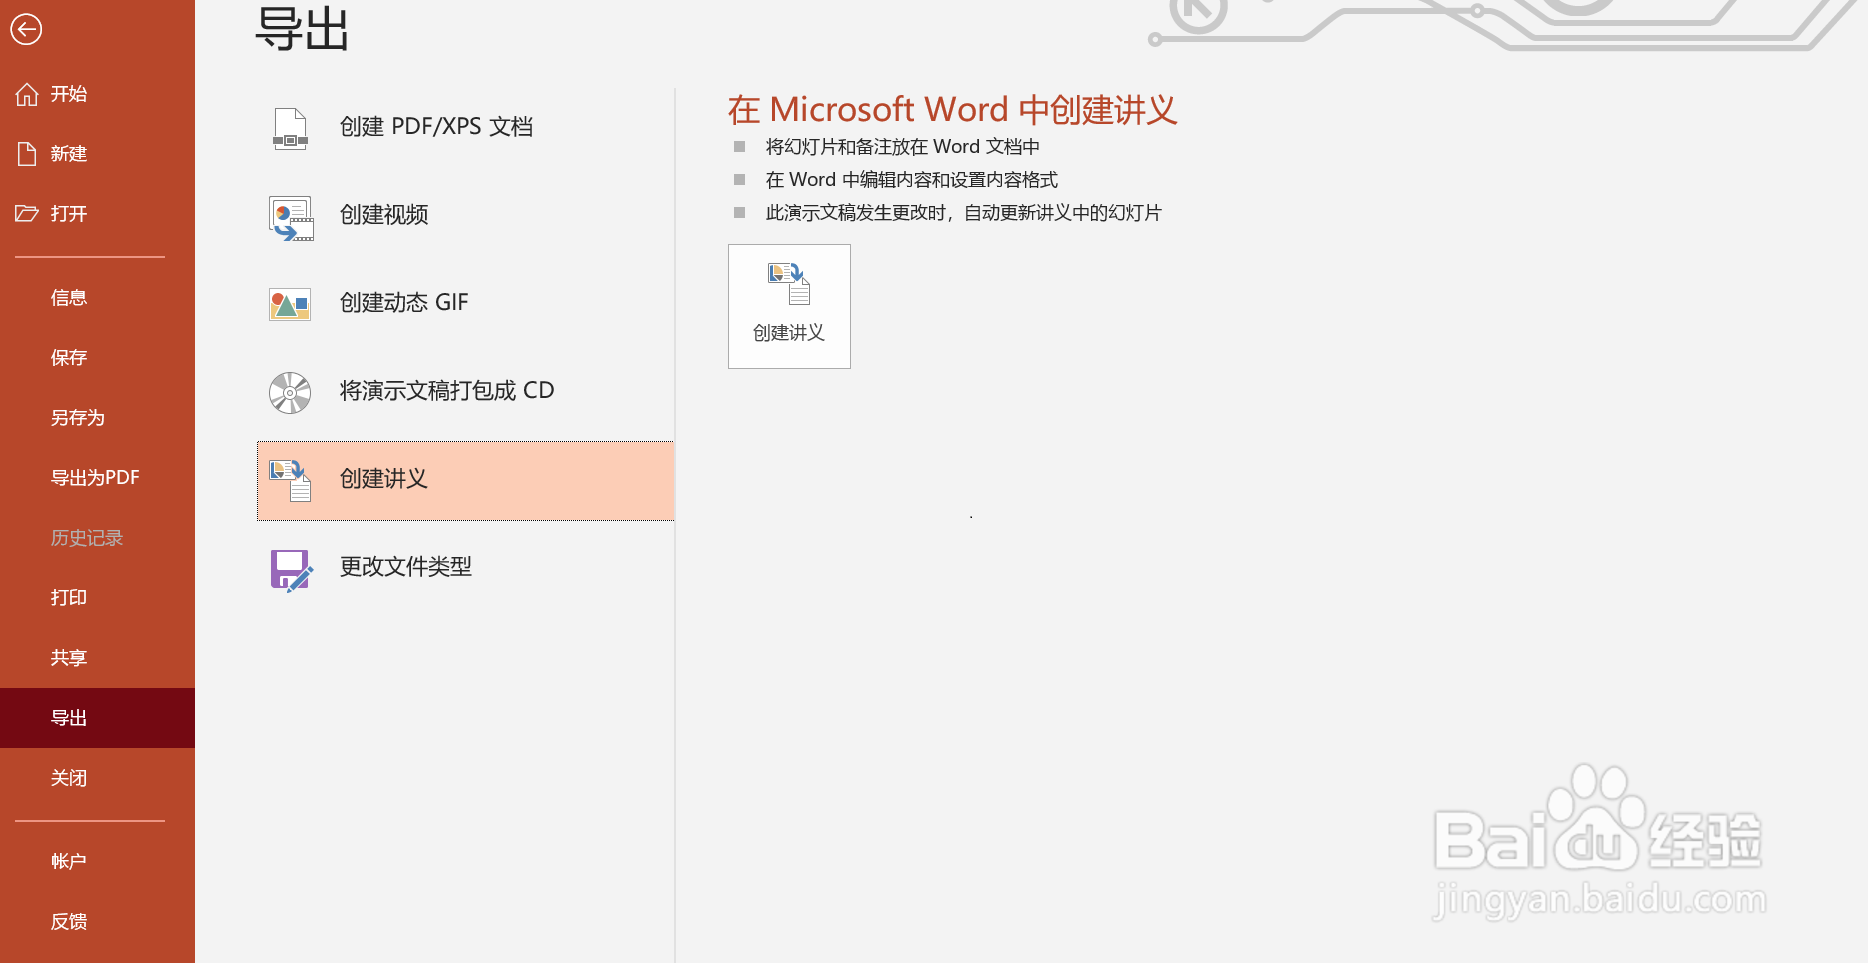Screen dimensions: 1868x963
Task: Click the heading 在 Microsoft Word 中创建讲义
Action: tap(953, 110)
